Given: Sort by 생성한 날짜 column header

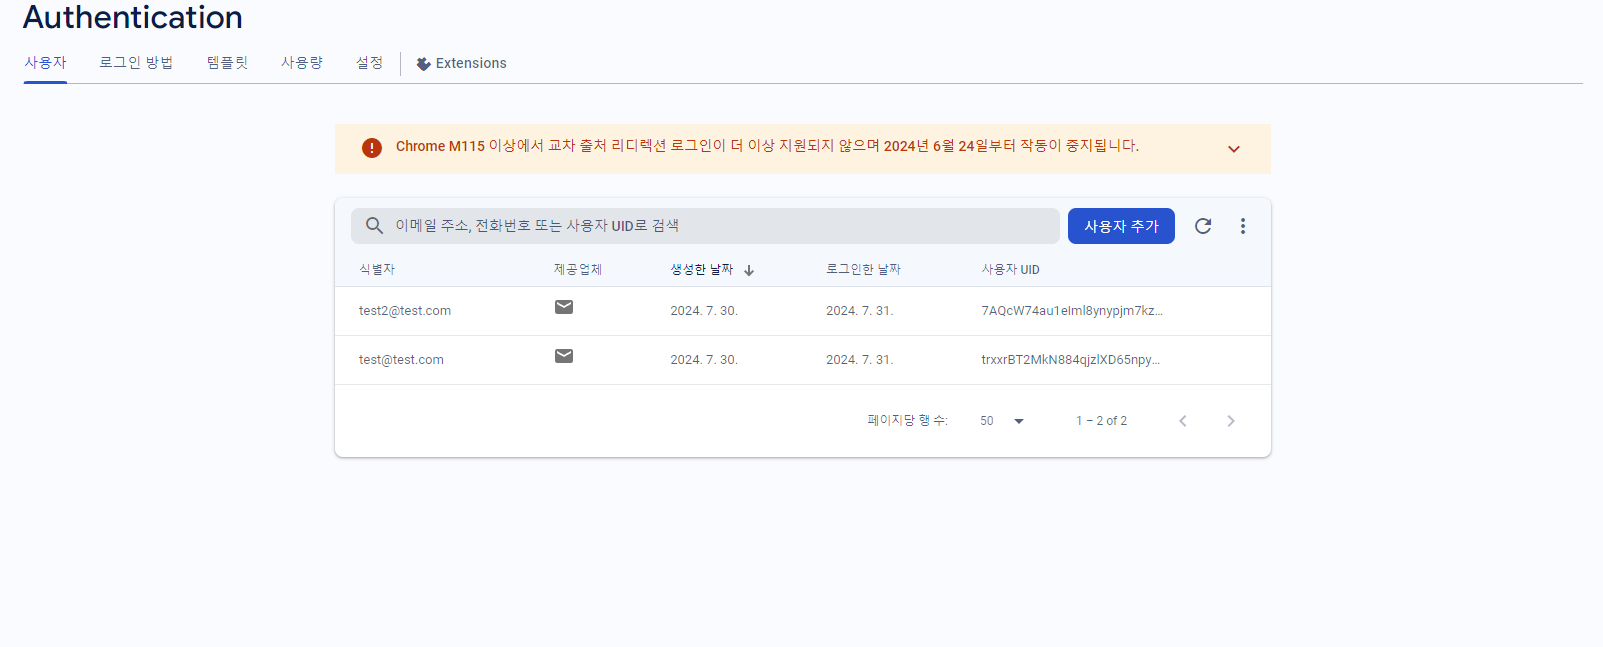Looking at the screenshot, I should (x=702, y=270).
